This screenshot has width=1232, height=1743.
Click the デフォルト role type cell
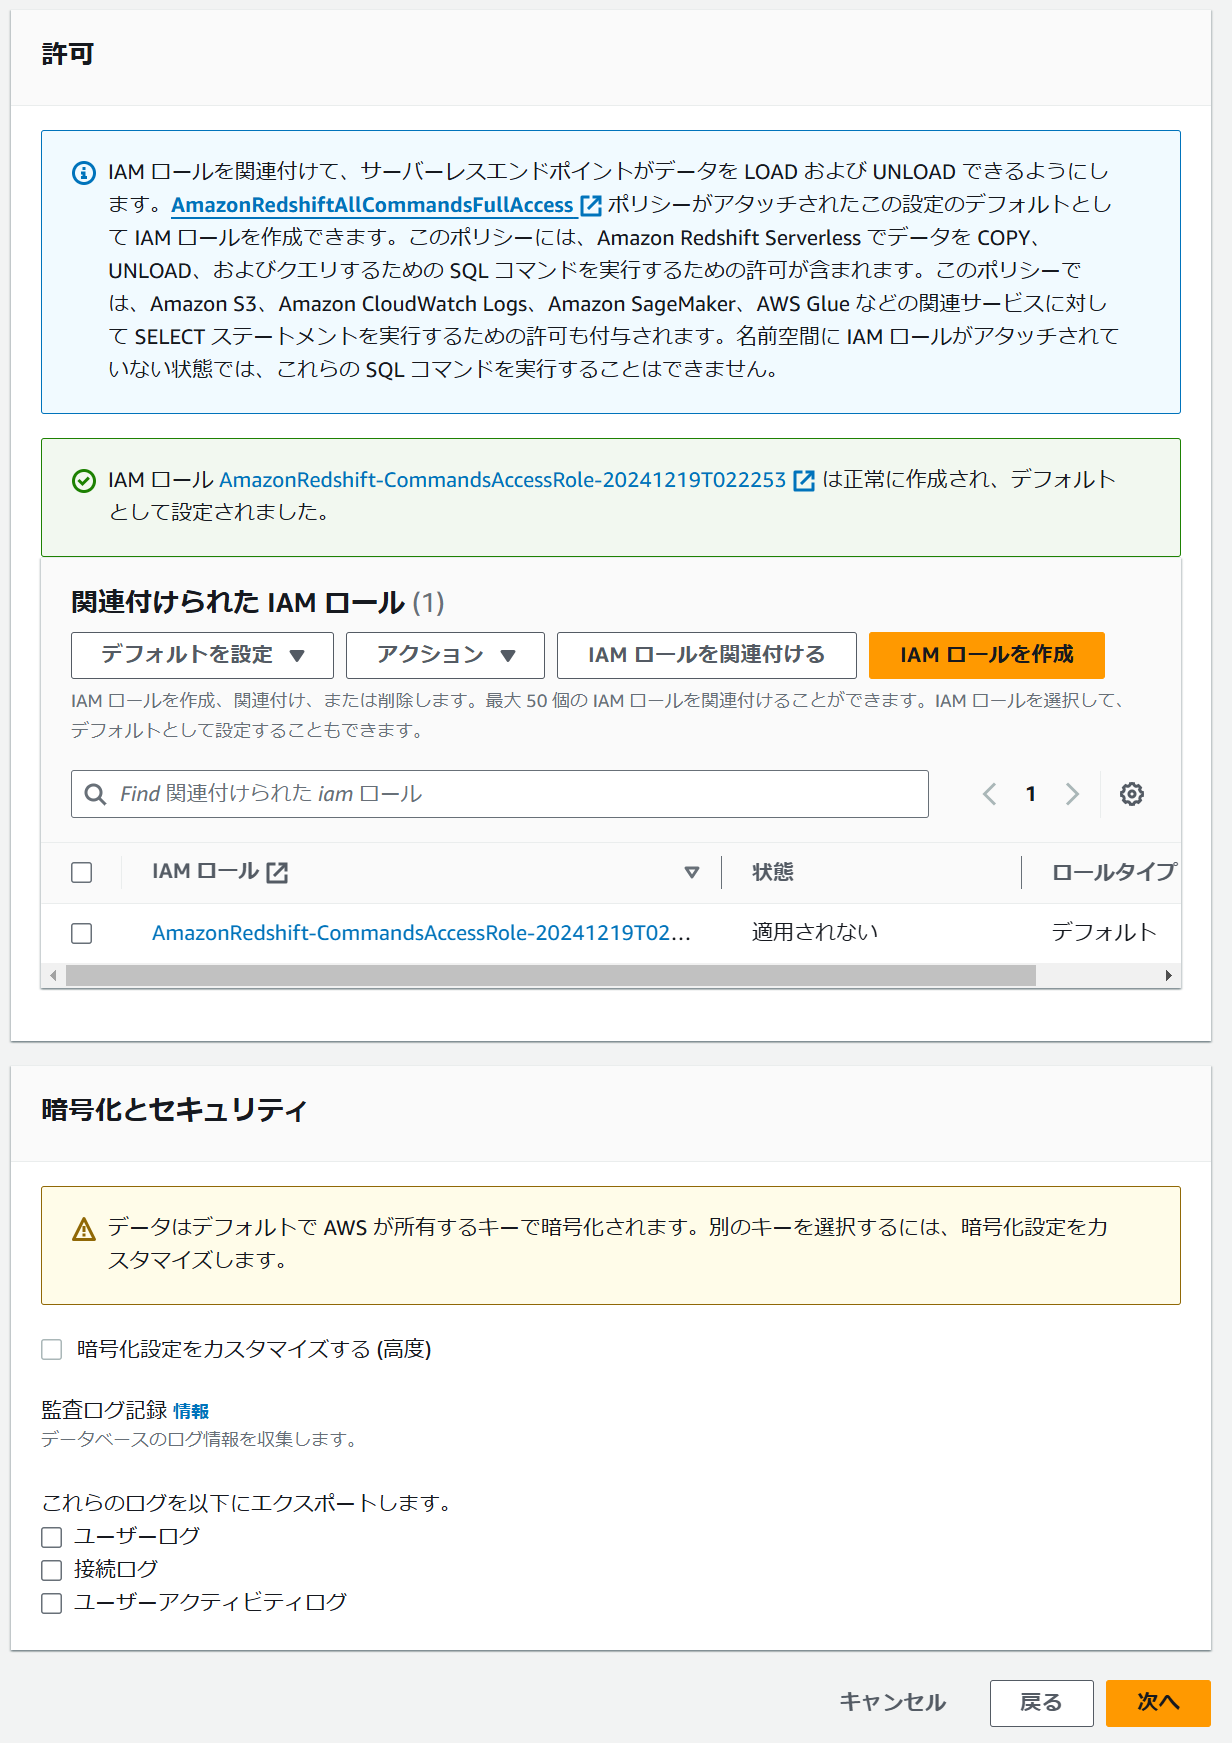[x=1104, y=933]
